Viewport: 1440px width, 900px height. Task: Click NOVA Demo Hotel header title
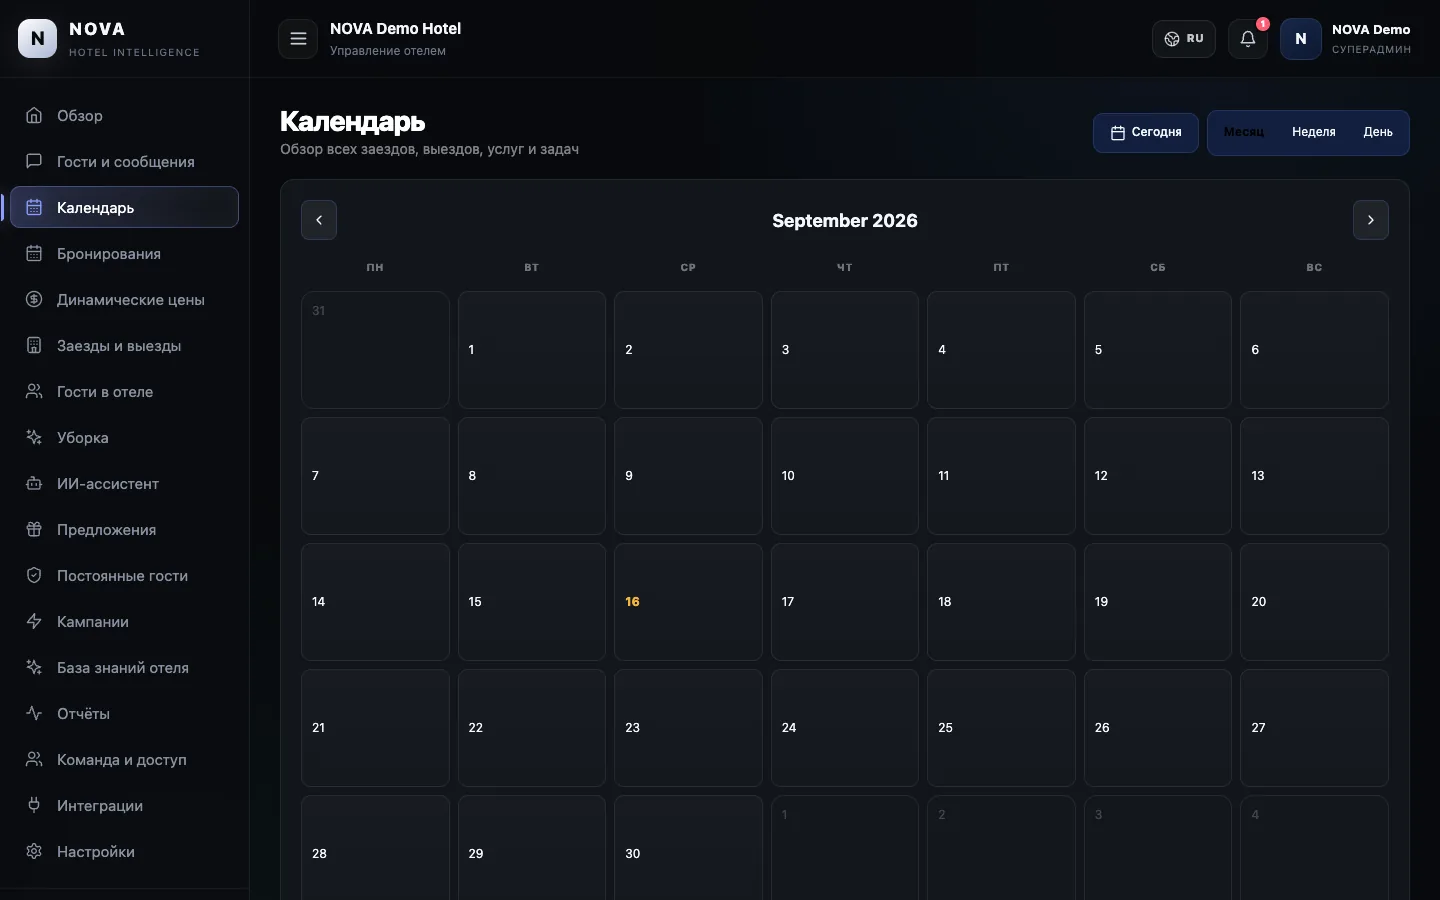[x=395, y=29]
